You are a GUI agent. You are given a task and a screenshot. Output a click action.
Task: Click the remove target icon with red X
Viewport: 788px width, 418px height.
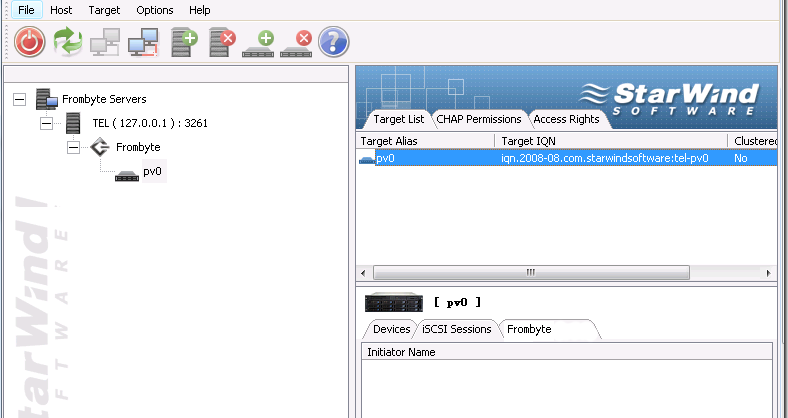coord(297,44)
